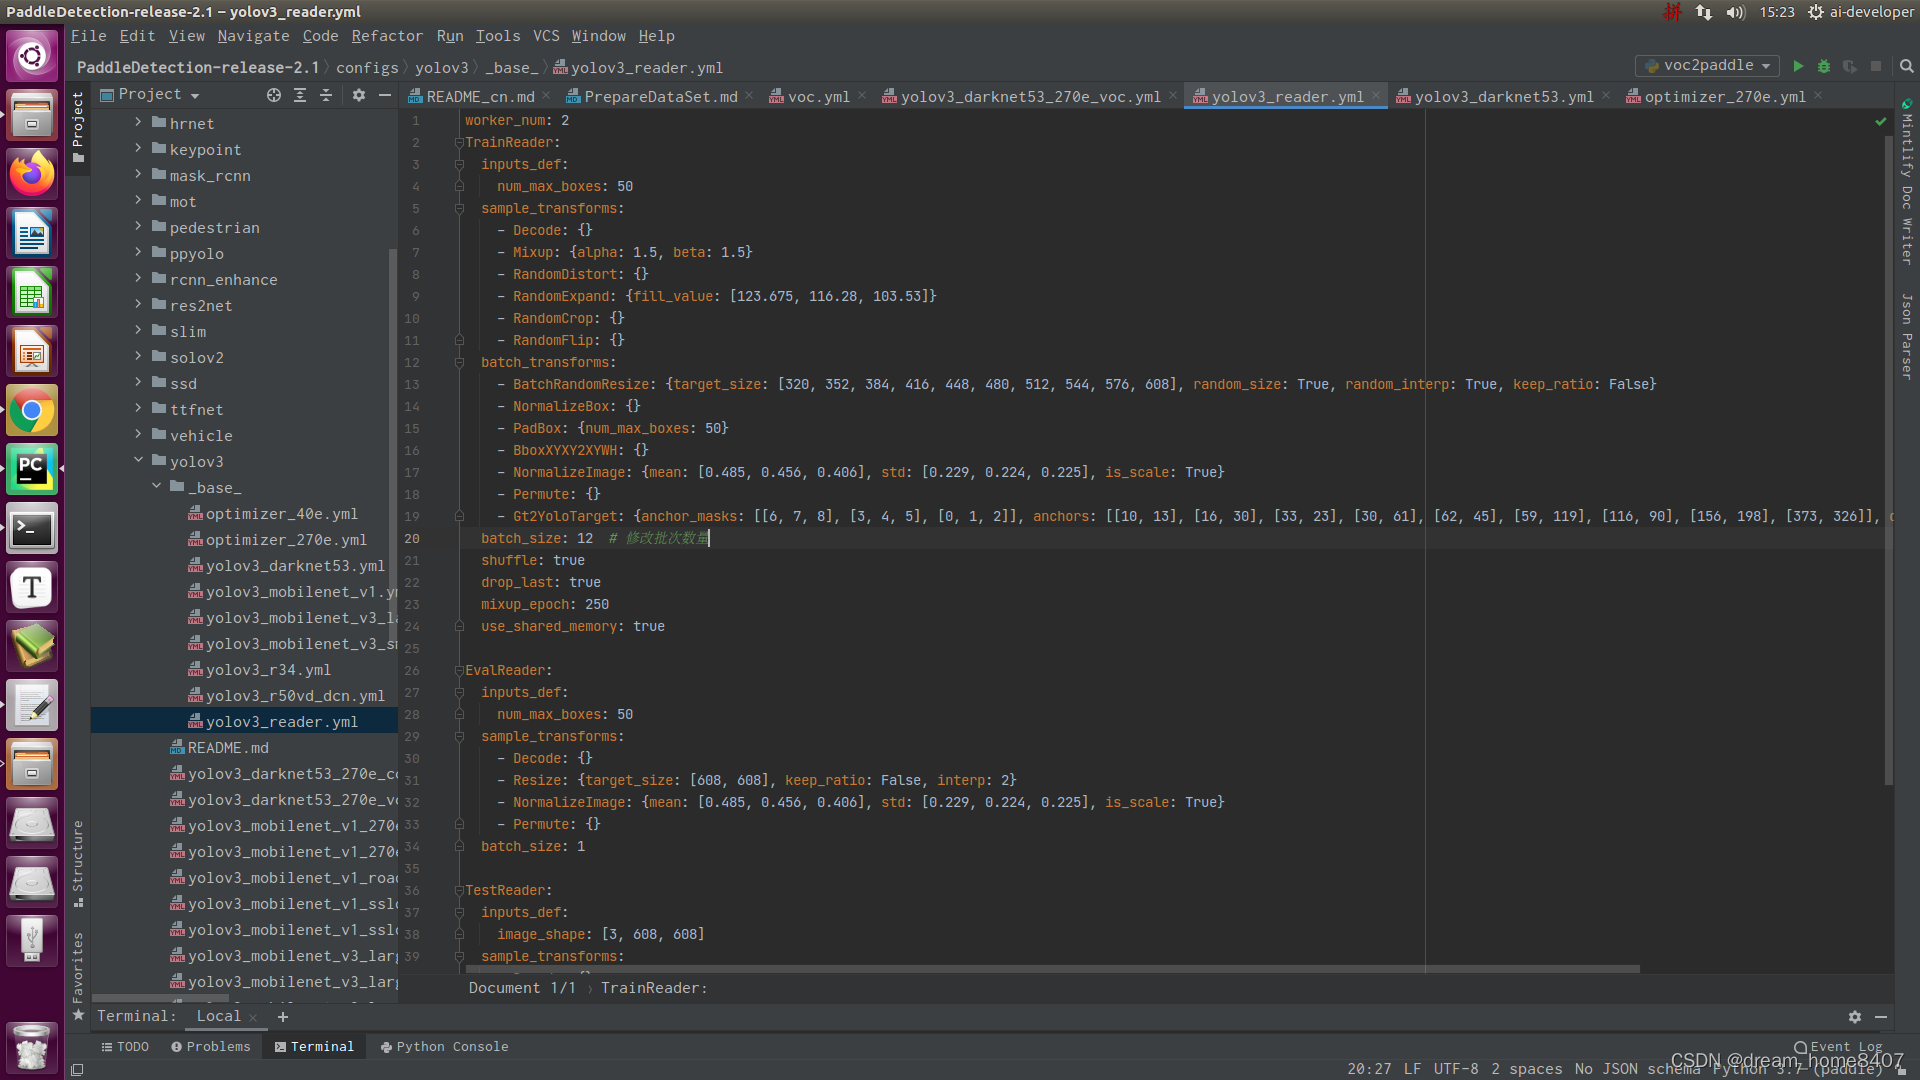Viewport: 1920px width, 1080px height.
Task: Close the voc.yml editor tab
Action: tap(862, 96)
